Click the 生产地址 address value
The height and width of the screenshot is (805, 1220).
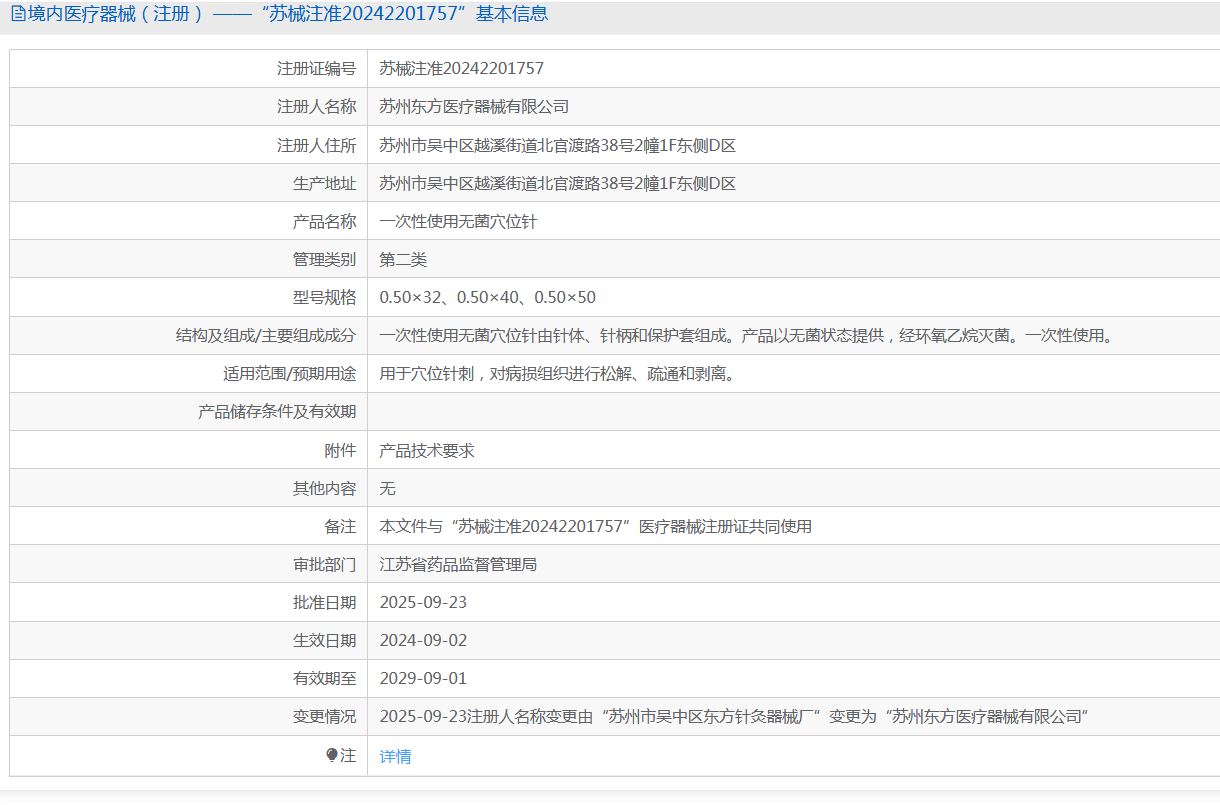(558, 183)
